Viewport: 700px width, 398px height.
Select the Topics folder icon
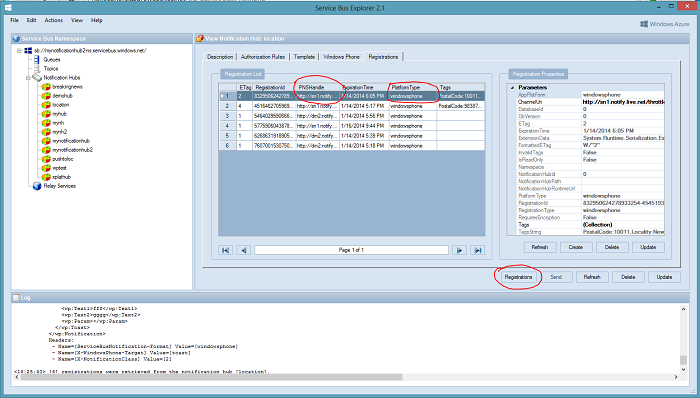[x=37, y=68]
